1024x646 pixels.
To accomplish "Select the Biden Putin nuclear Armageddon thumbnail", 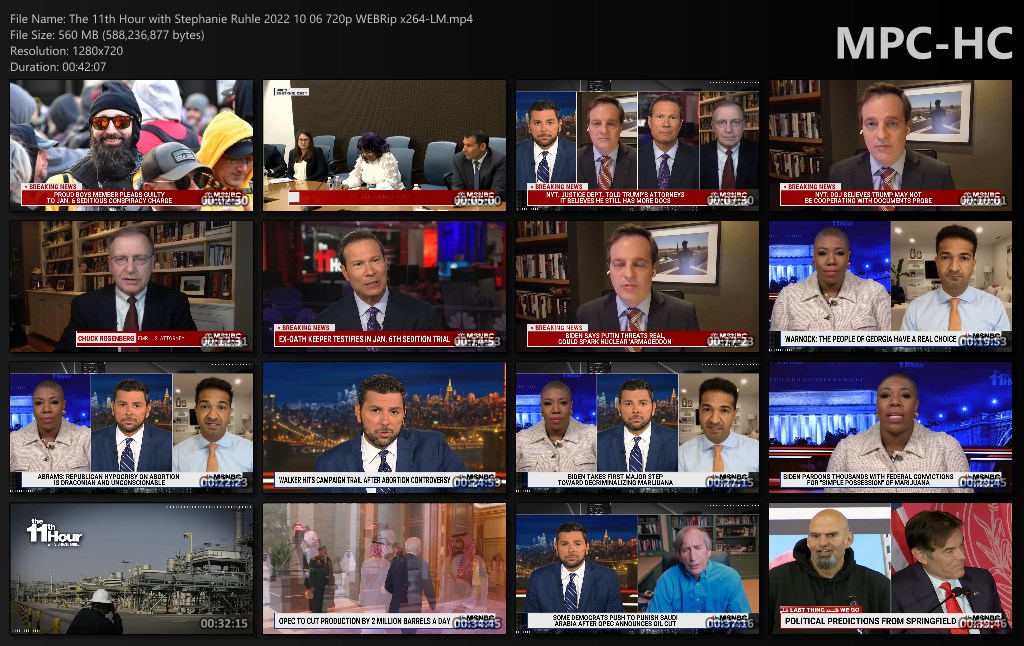I will pyautogui.click(x=637, y=287).
